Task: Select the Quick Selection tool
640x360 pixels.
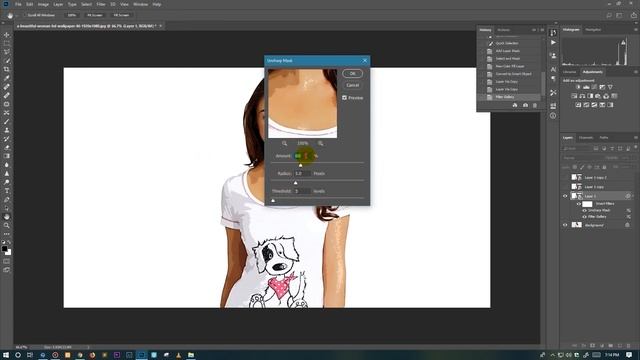Action: point(7,60)
